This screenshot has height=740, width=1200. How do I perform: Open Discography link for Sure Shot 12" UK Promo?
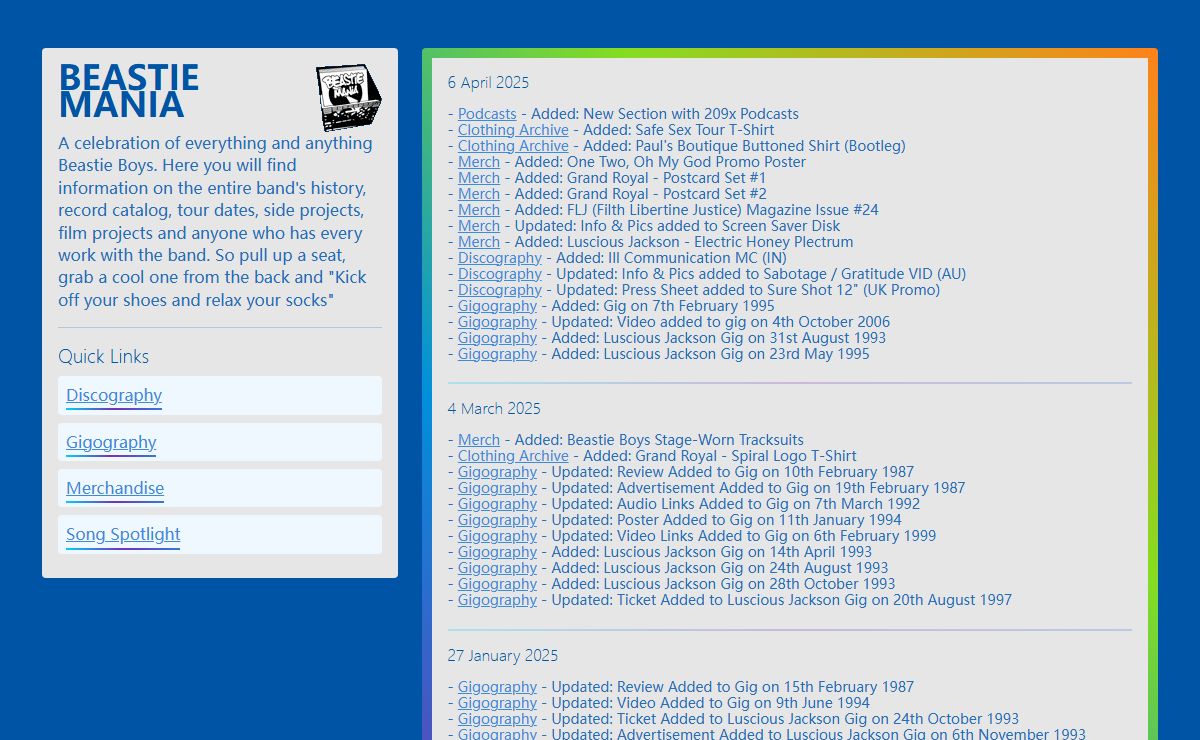500,290
